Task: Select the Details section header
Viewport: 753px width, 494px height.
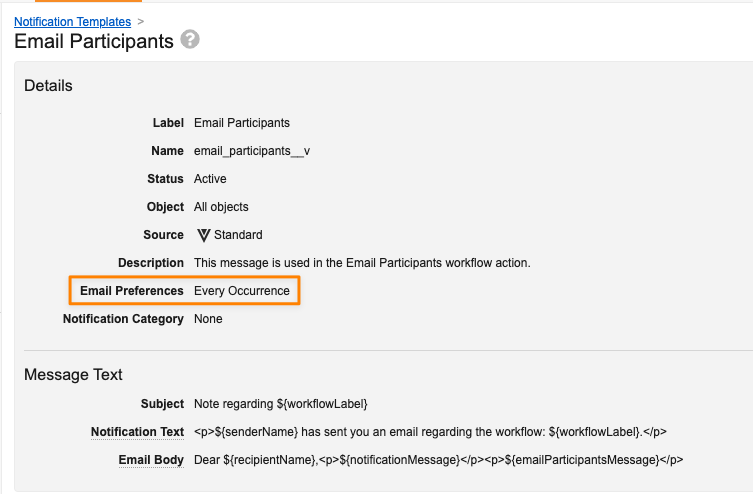Action: point(48,86)
